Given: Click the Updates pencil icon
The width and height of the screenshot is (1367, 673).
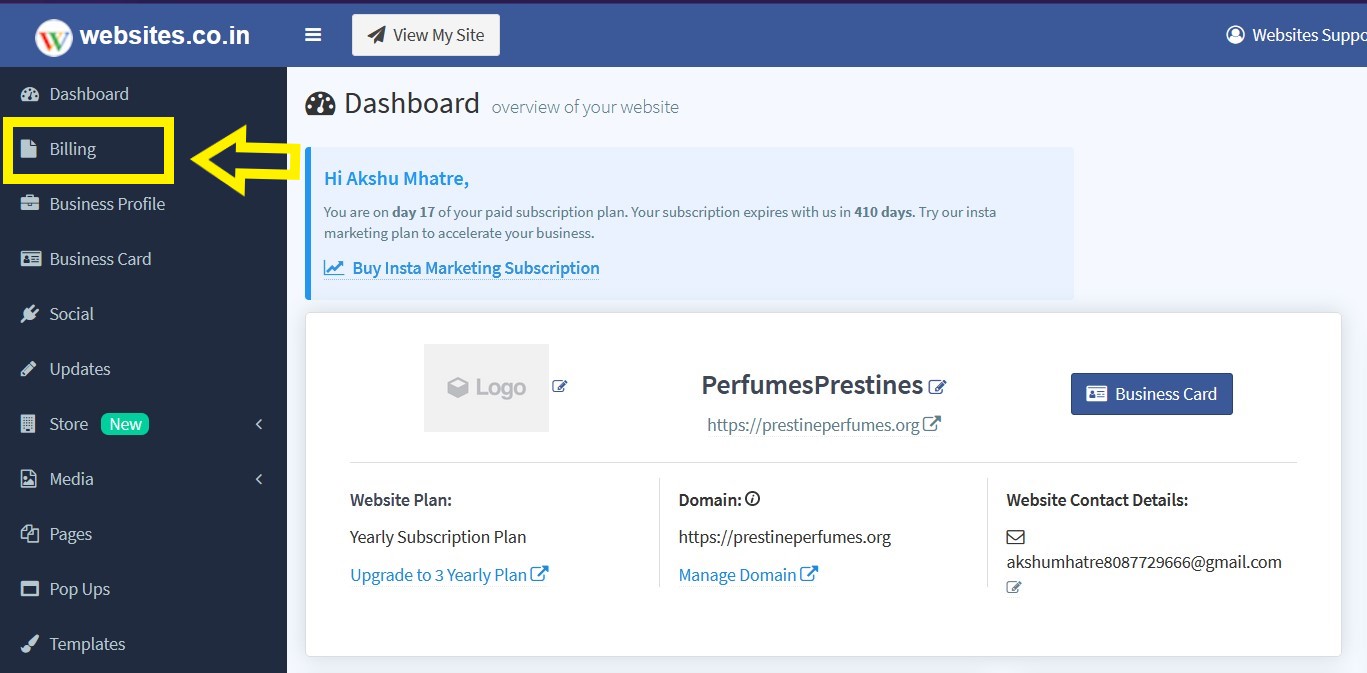Looking at the screenshot, I should click(x=29, y=369).
